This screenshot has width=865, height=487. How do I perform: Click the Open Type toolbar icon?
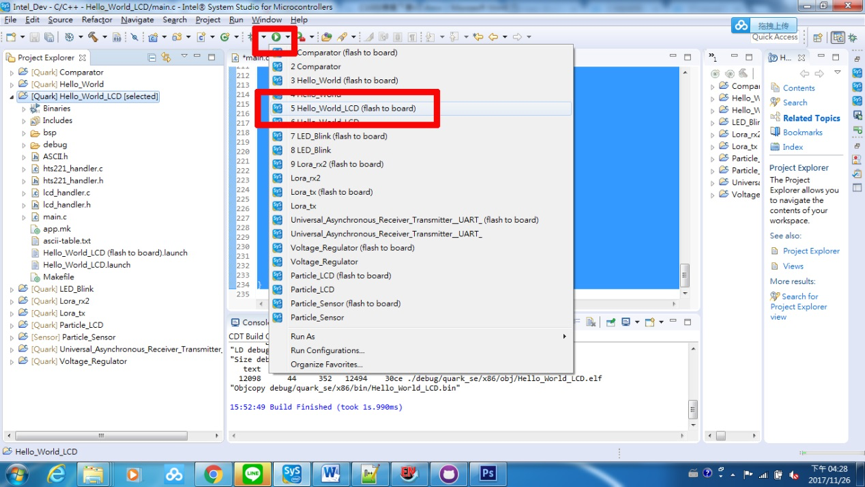(327, 37)
